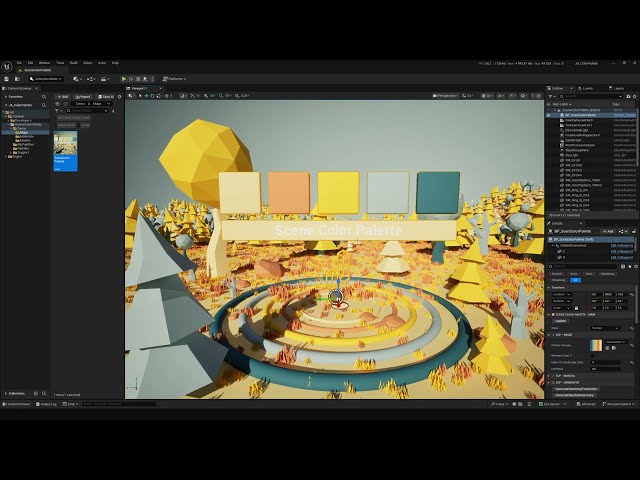The height and width of the screenshot is (480, 640).
Task: Collapse the Transform section
Action: pyautogui.click(x=549, y=287)
